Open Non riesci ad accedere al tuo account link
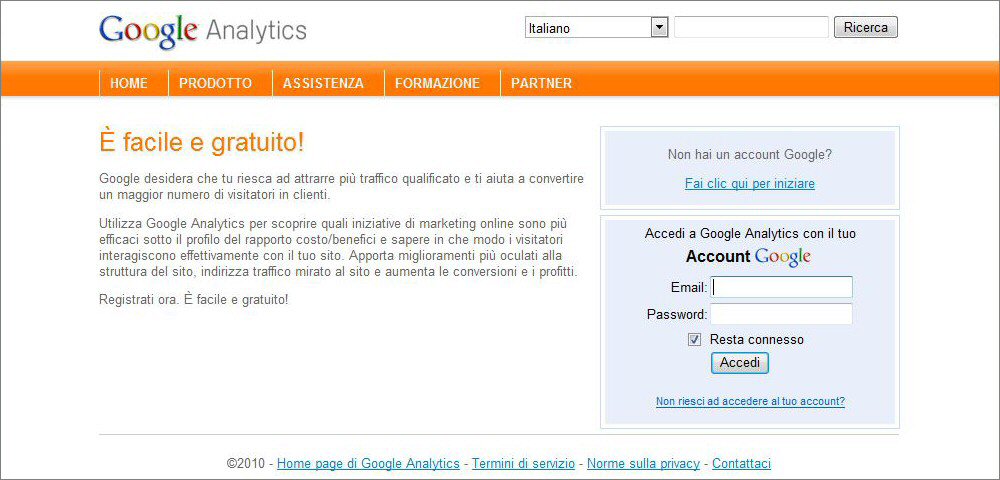Screen dimensions: 1000x480 [750, 402]
